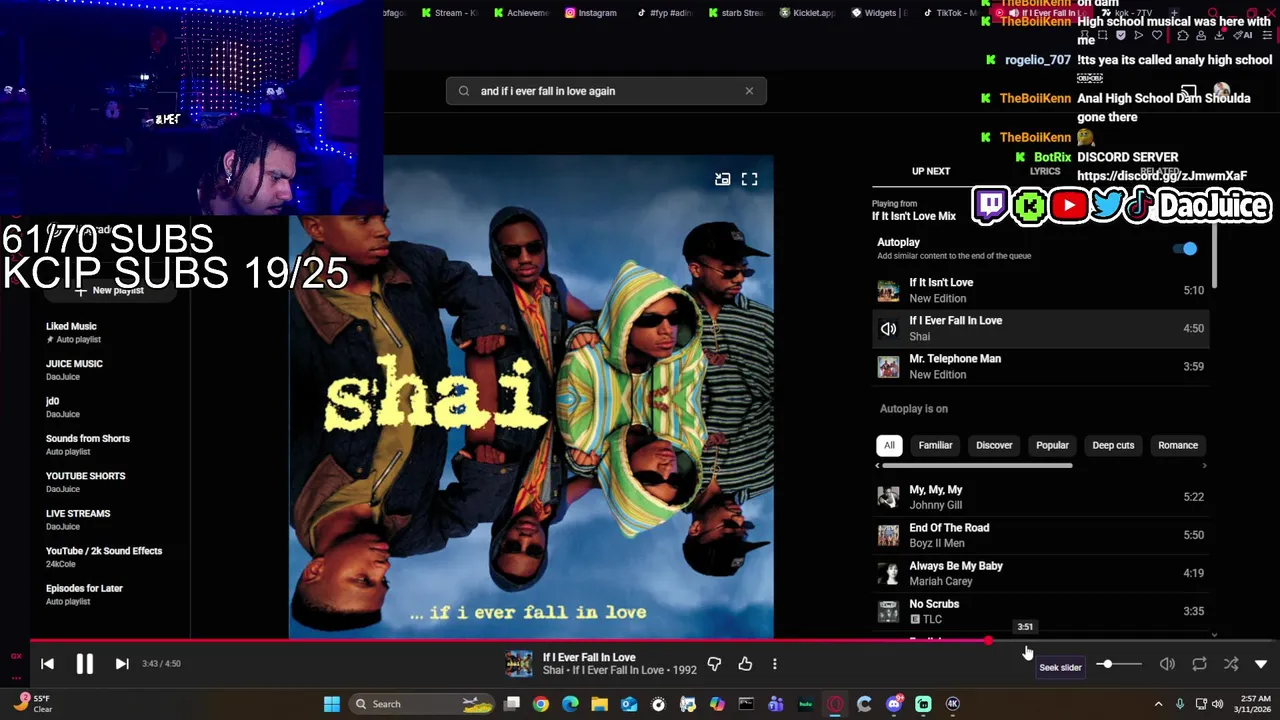Toggle shuffle in the player bar
Image resolution: width=1280 pixels, height=720 pixels.
point(1231,664)
